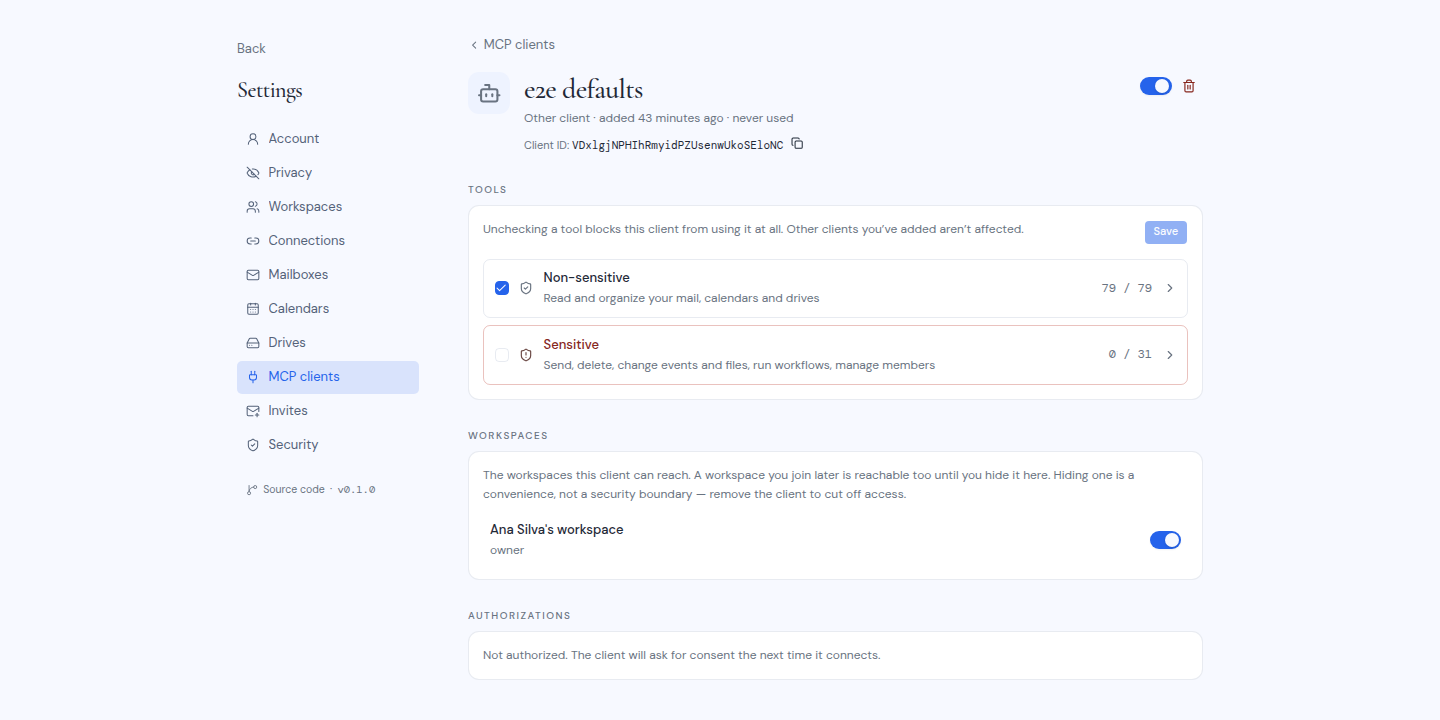Click the Calendars icon in sidebar

[253, 309]
